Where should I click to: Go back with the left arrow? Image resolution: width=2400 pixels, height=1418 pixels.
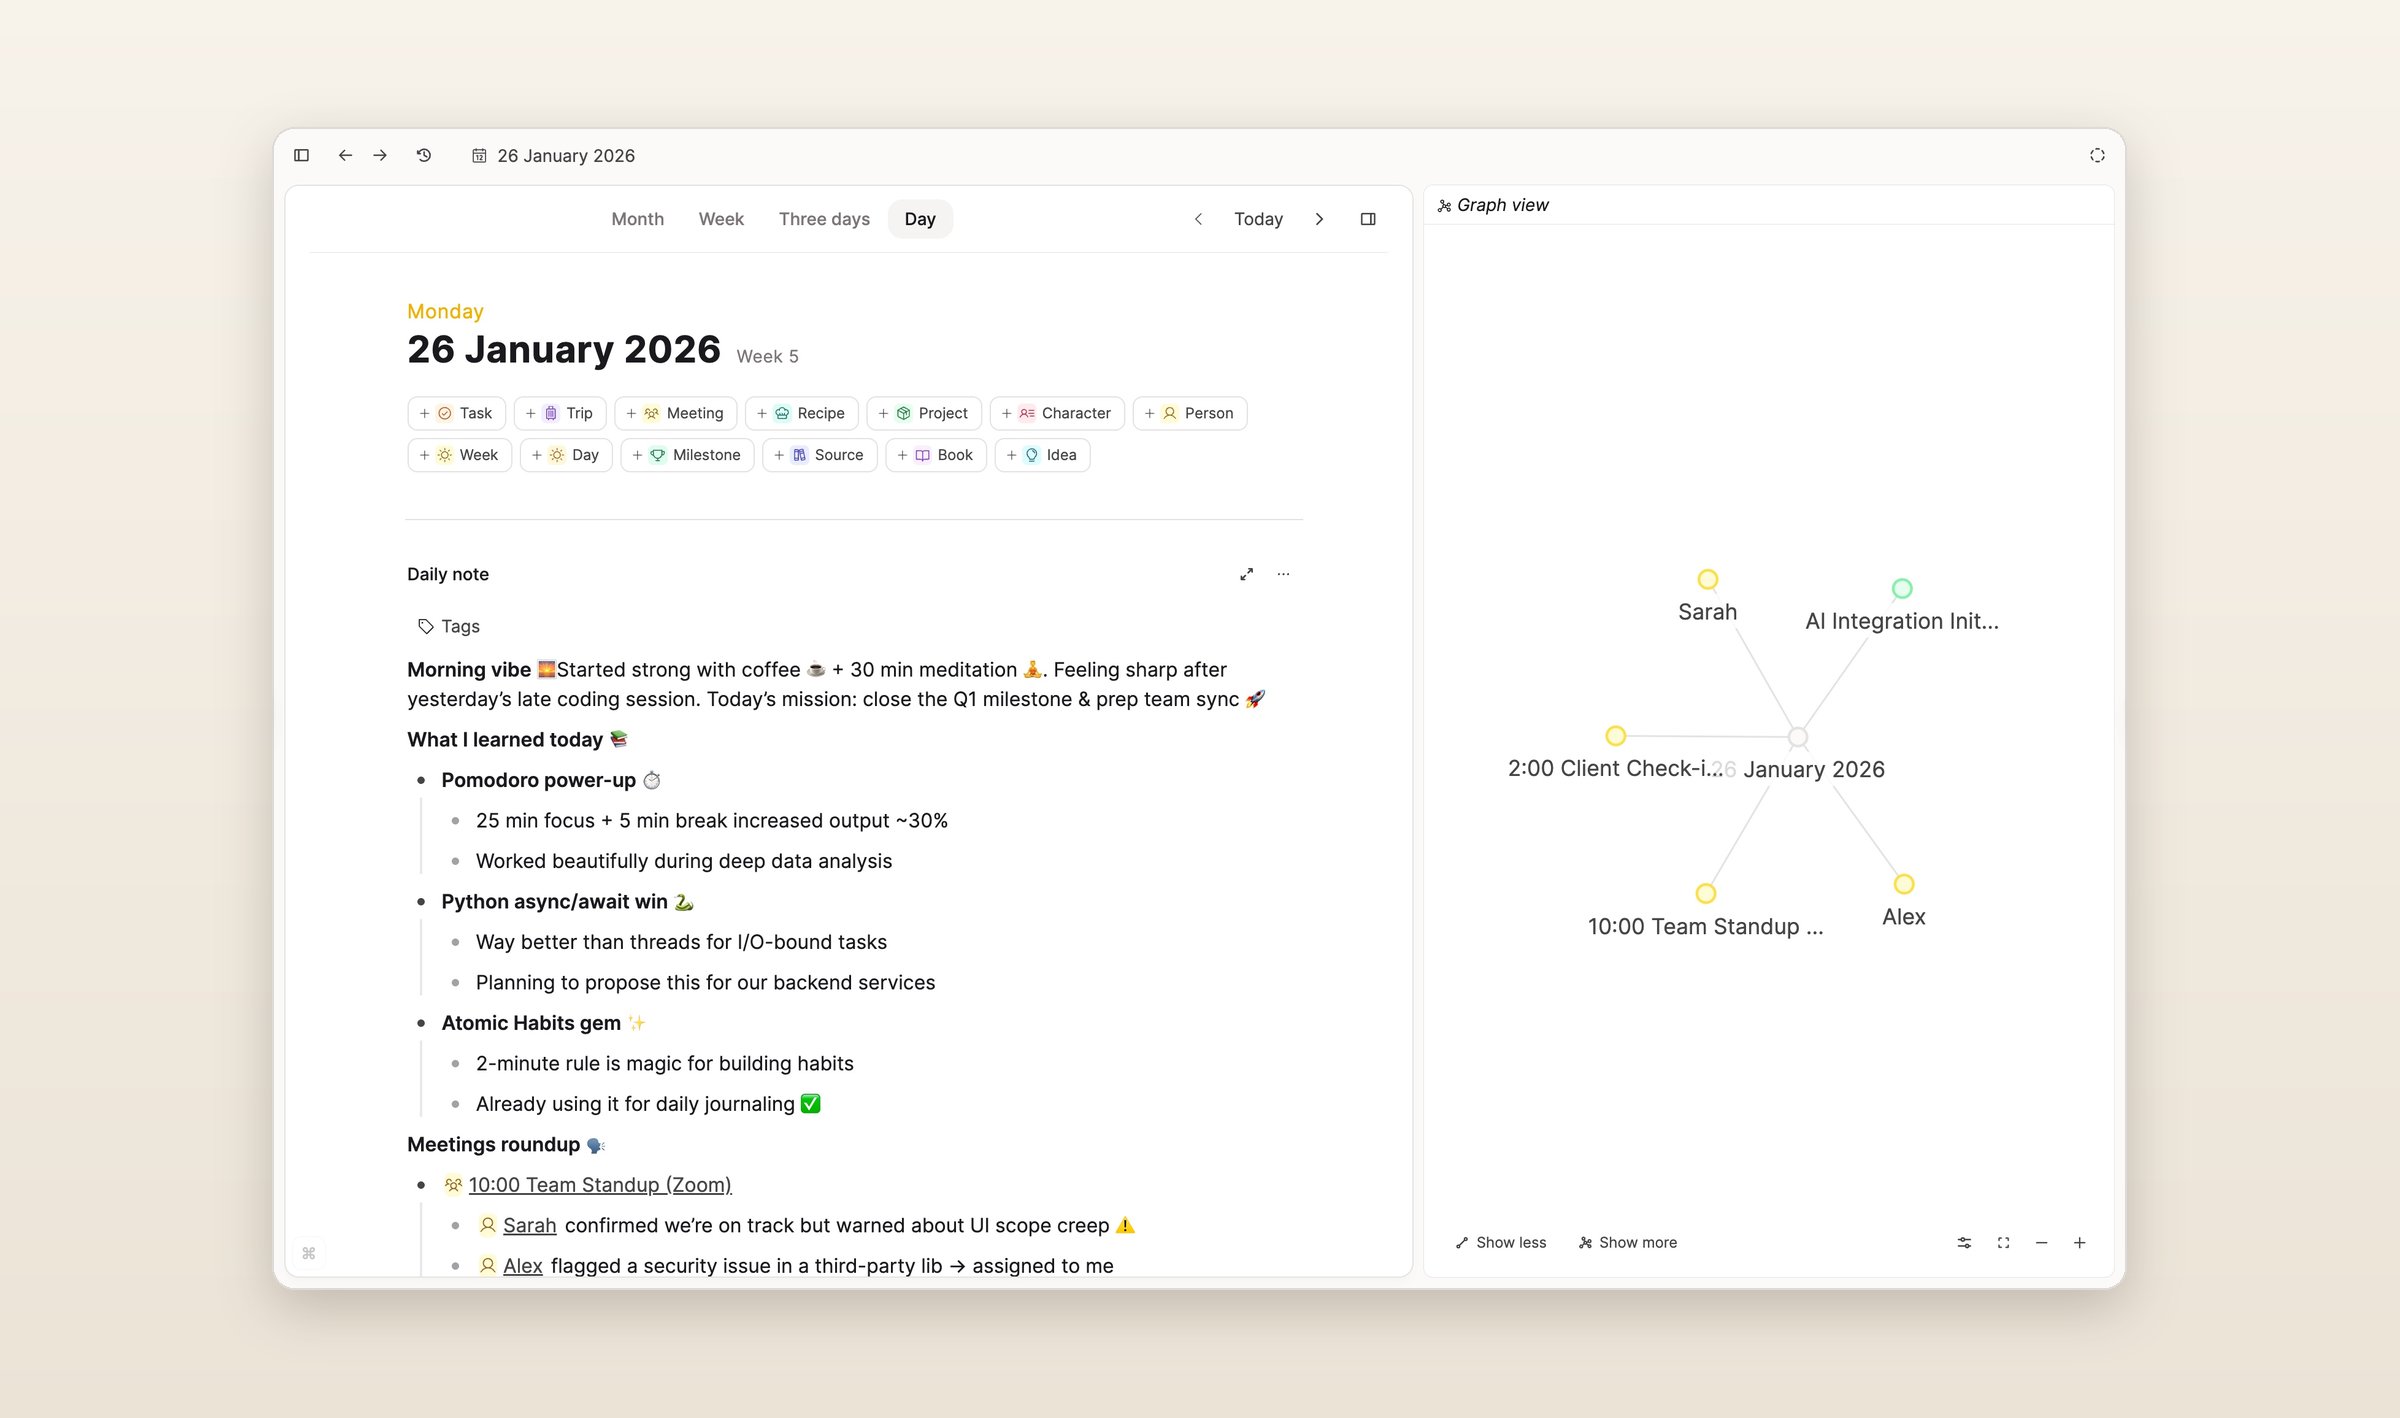point(345,155)
